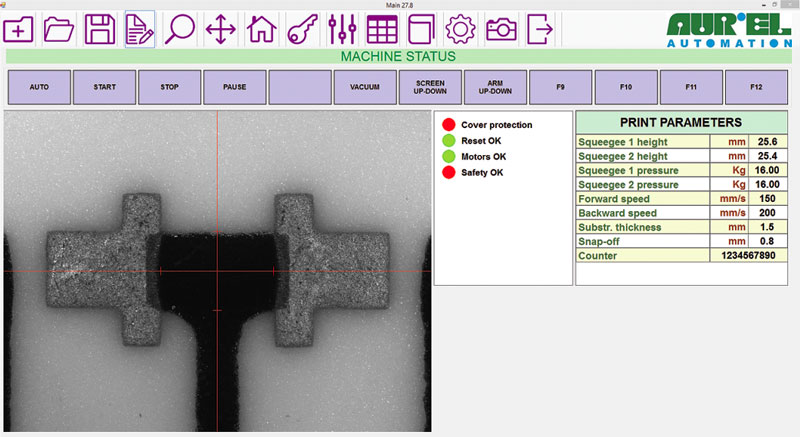800x437 pixels.
Task: Select Squeegee 2 pressure value field
Action: (767, 185)
